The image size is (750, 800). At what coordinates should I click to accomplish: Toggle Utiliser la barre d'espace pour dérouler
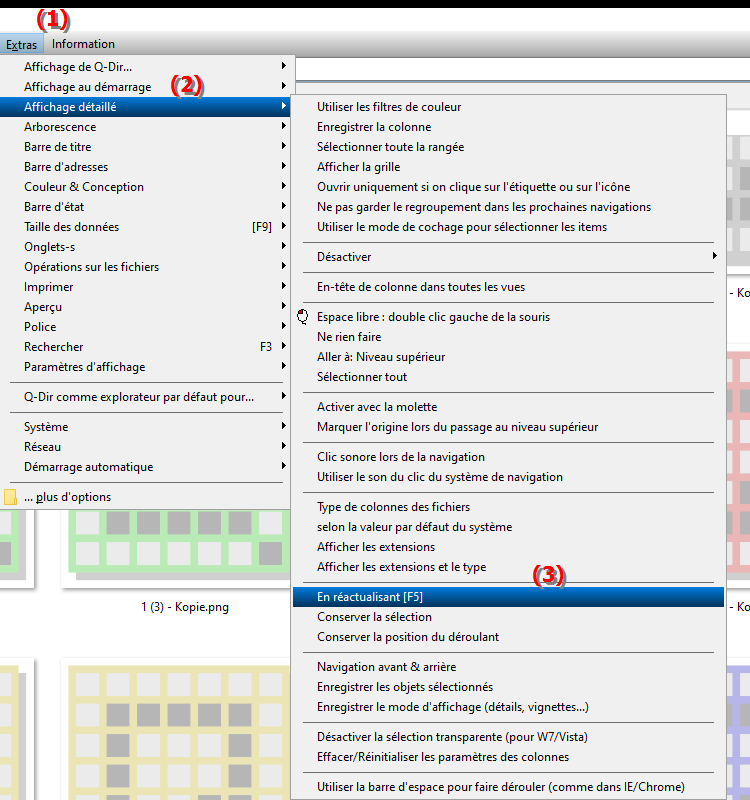pos(508,787)
